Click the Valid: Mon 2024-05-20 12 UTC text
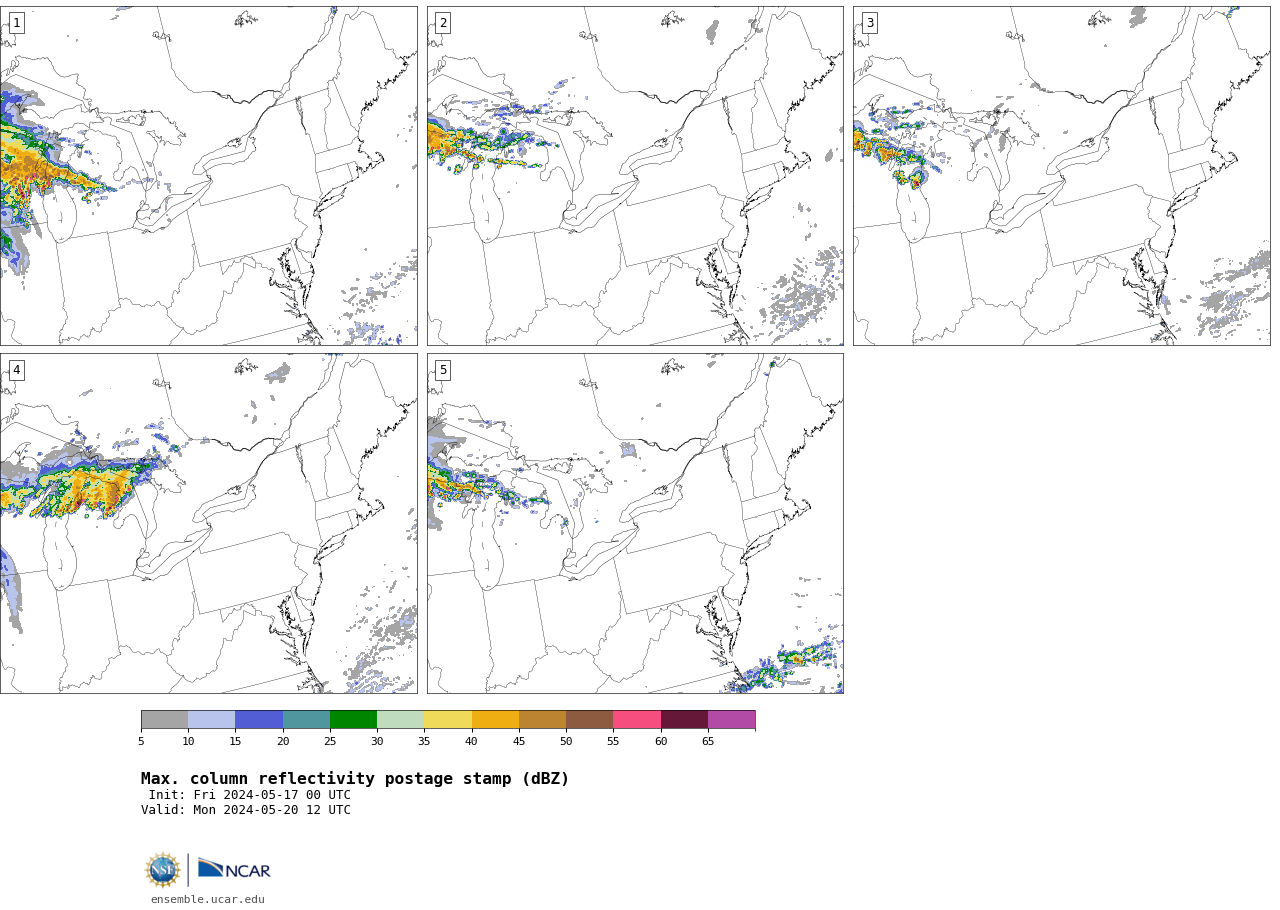This screenshot has height=910, width=1280. 246,811
